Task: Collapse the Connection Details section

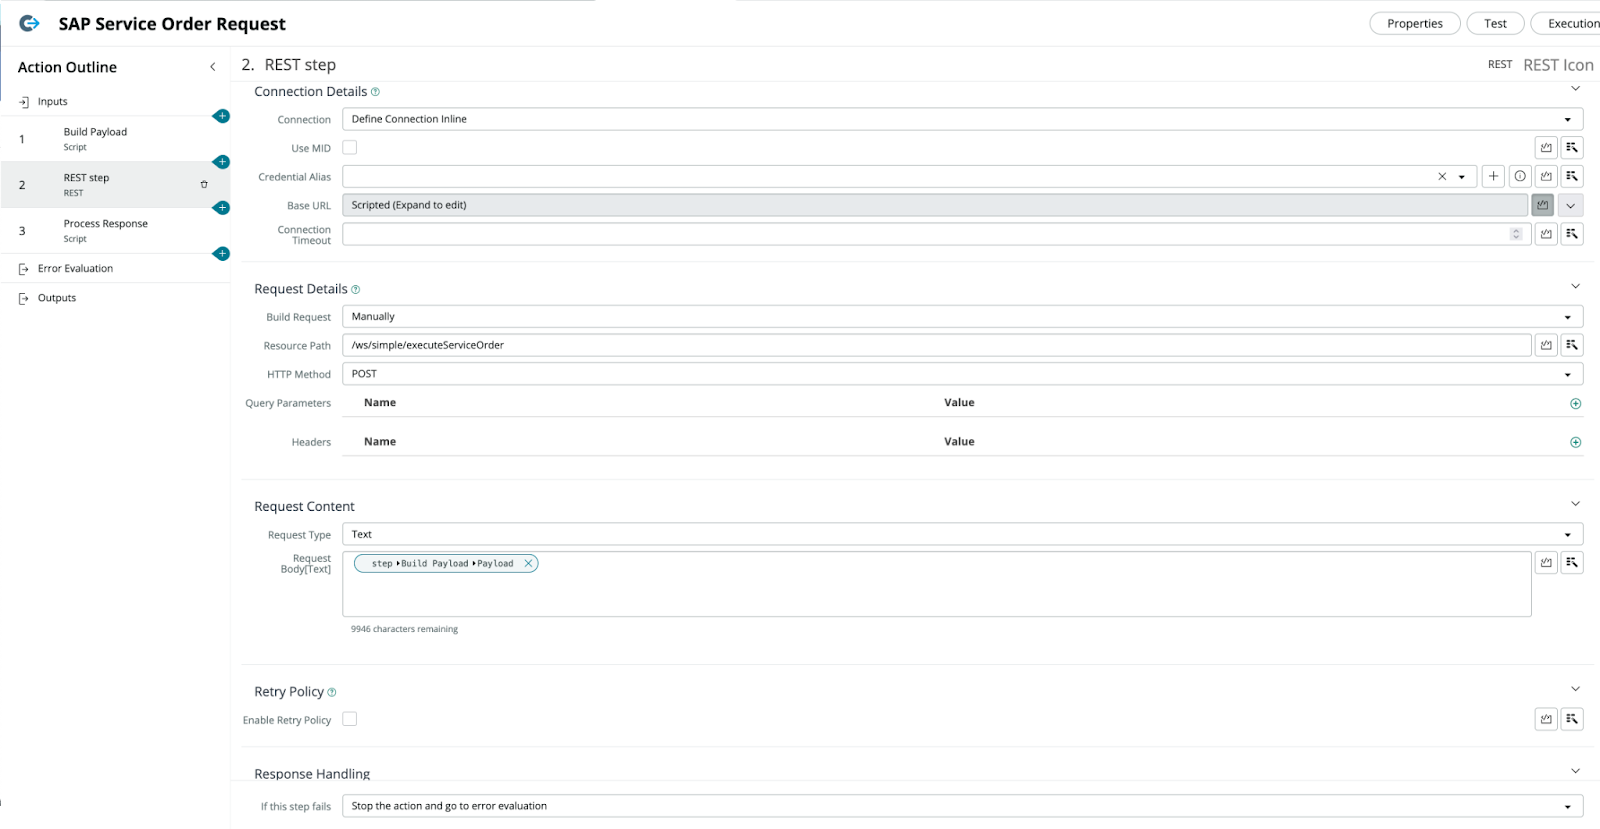Action: tap(1575, 90)
